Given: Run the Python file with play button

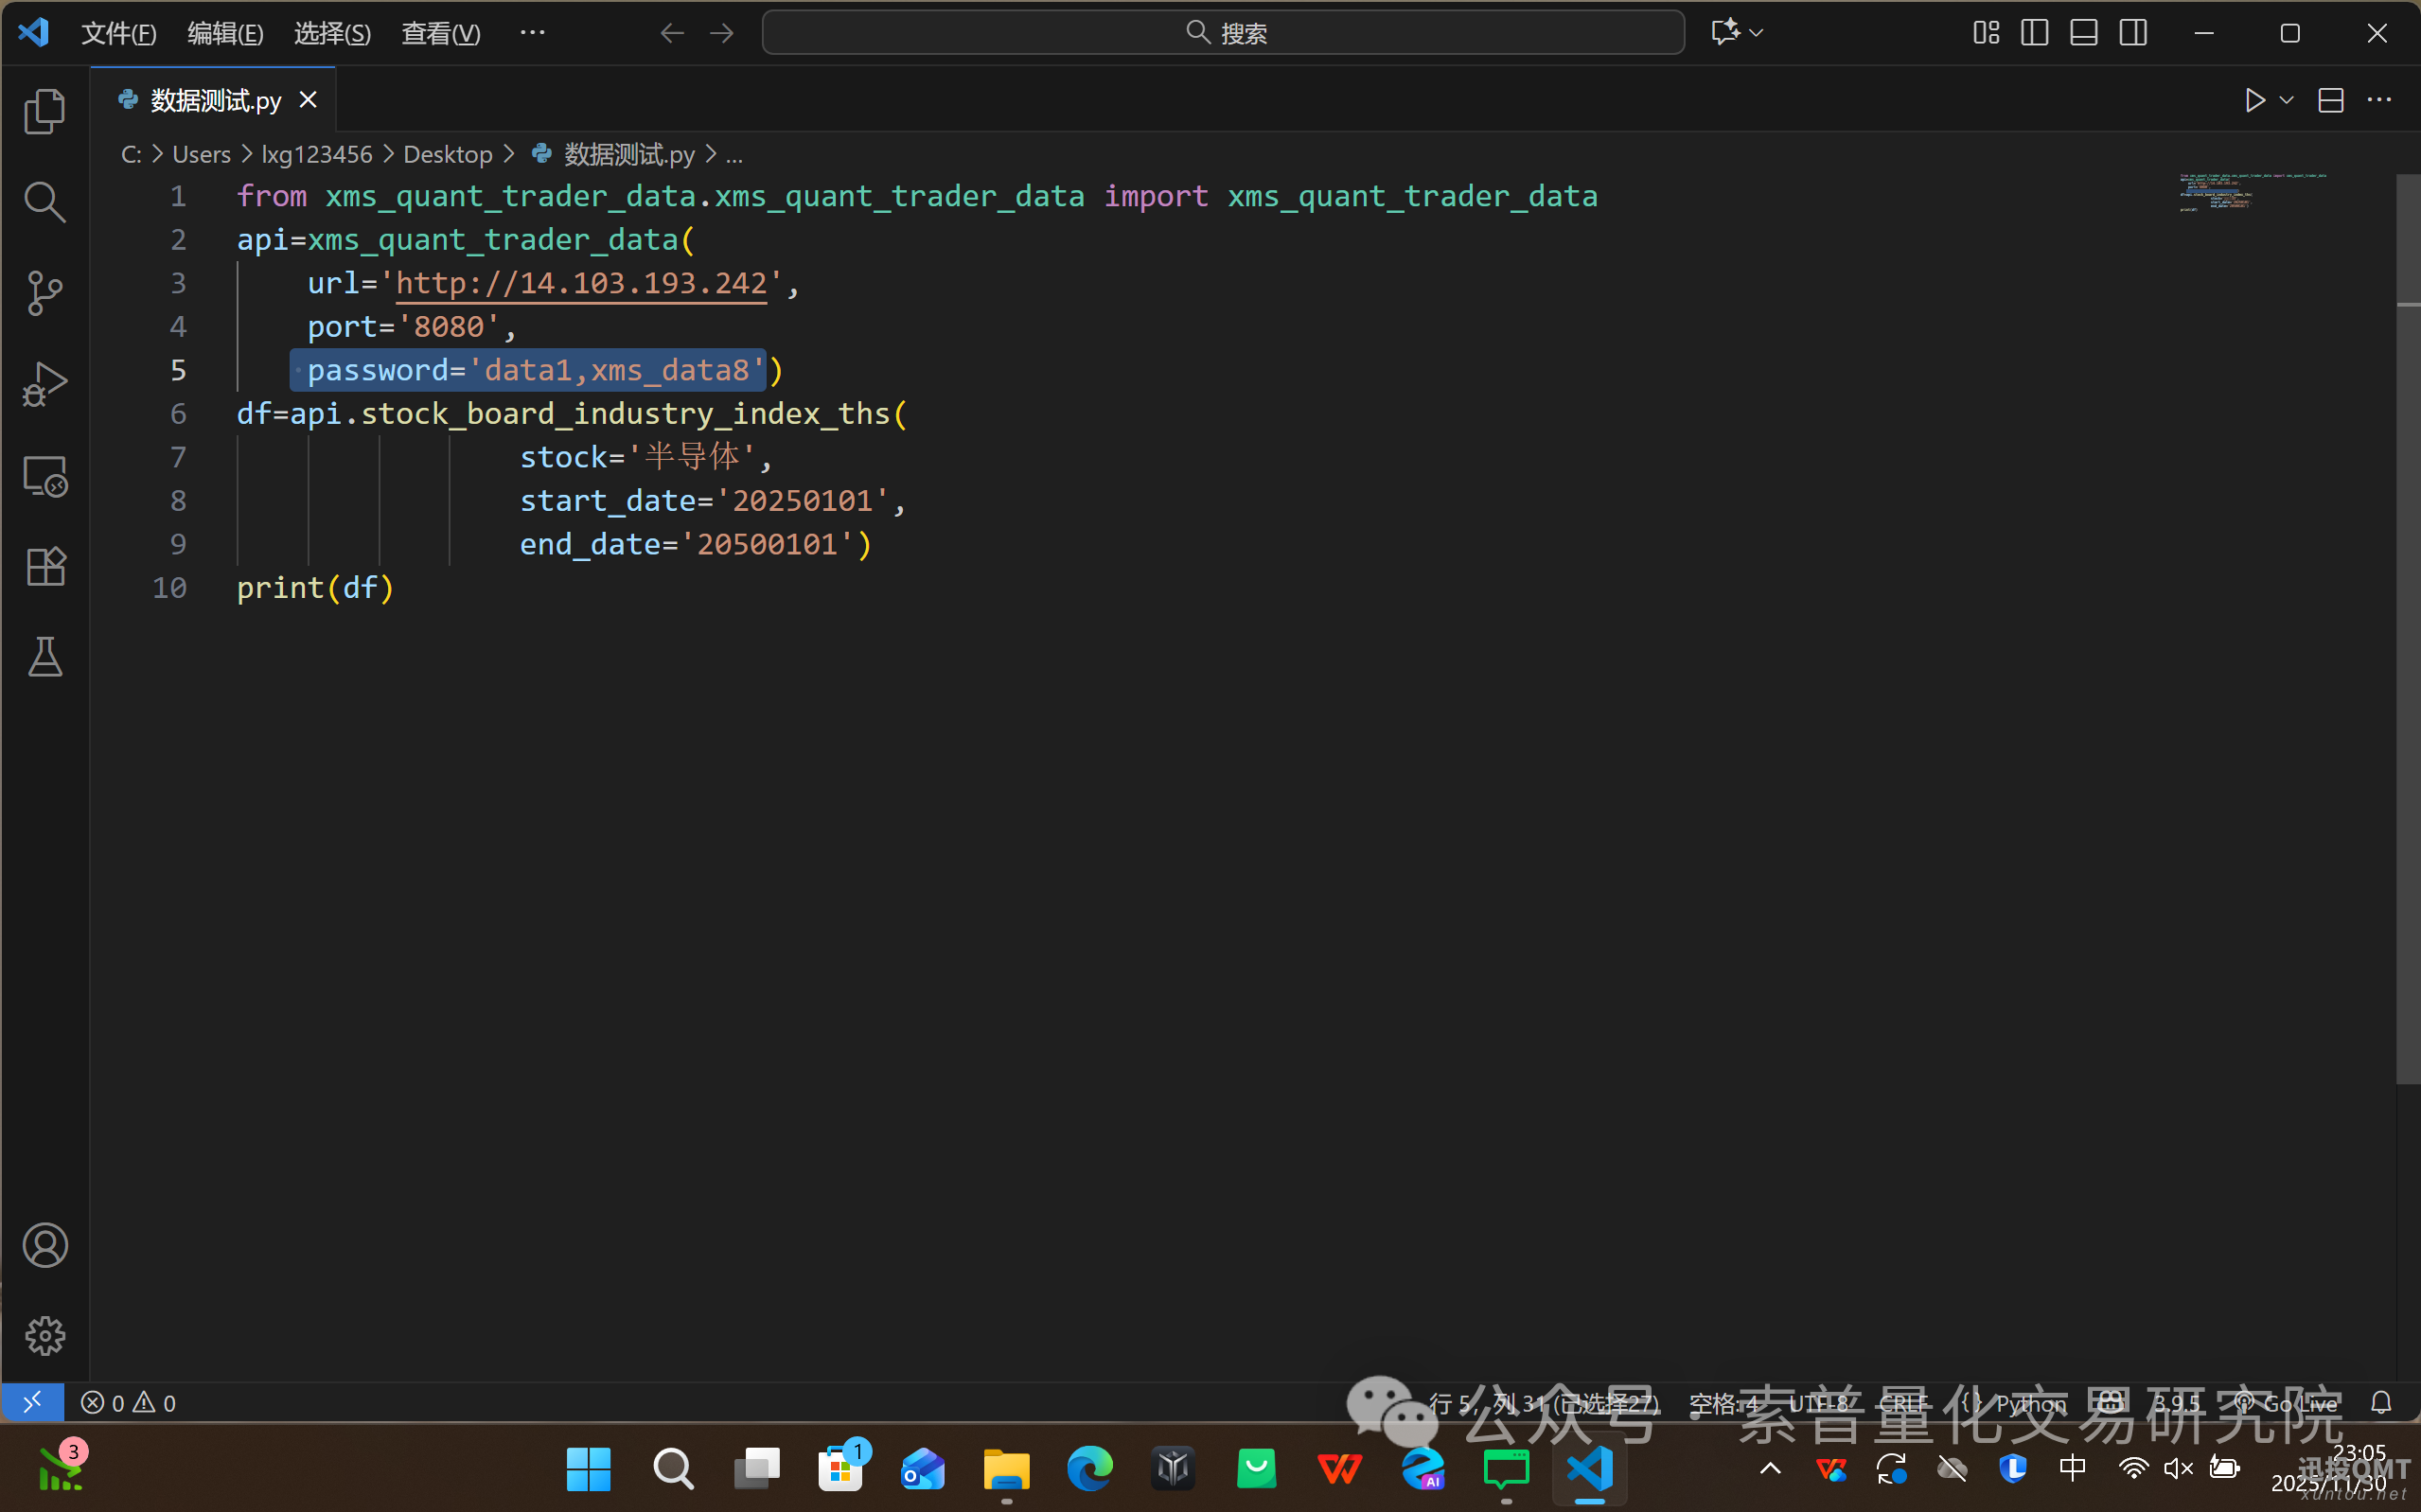Looking at the screenshot, I should click(2254, 101).
